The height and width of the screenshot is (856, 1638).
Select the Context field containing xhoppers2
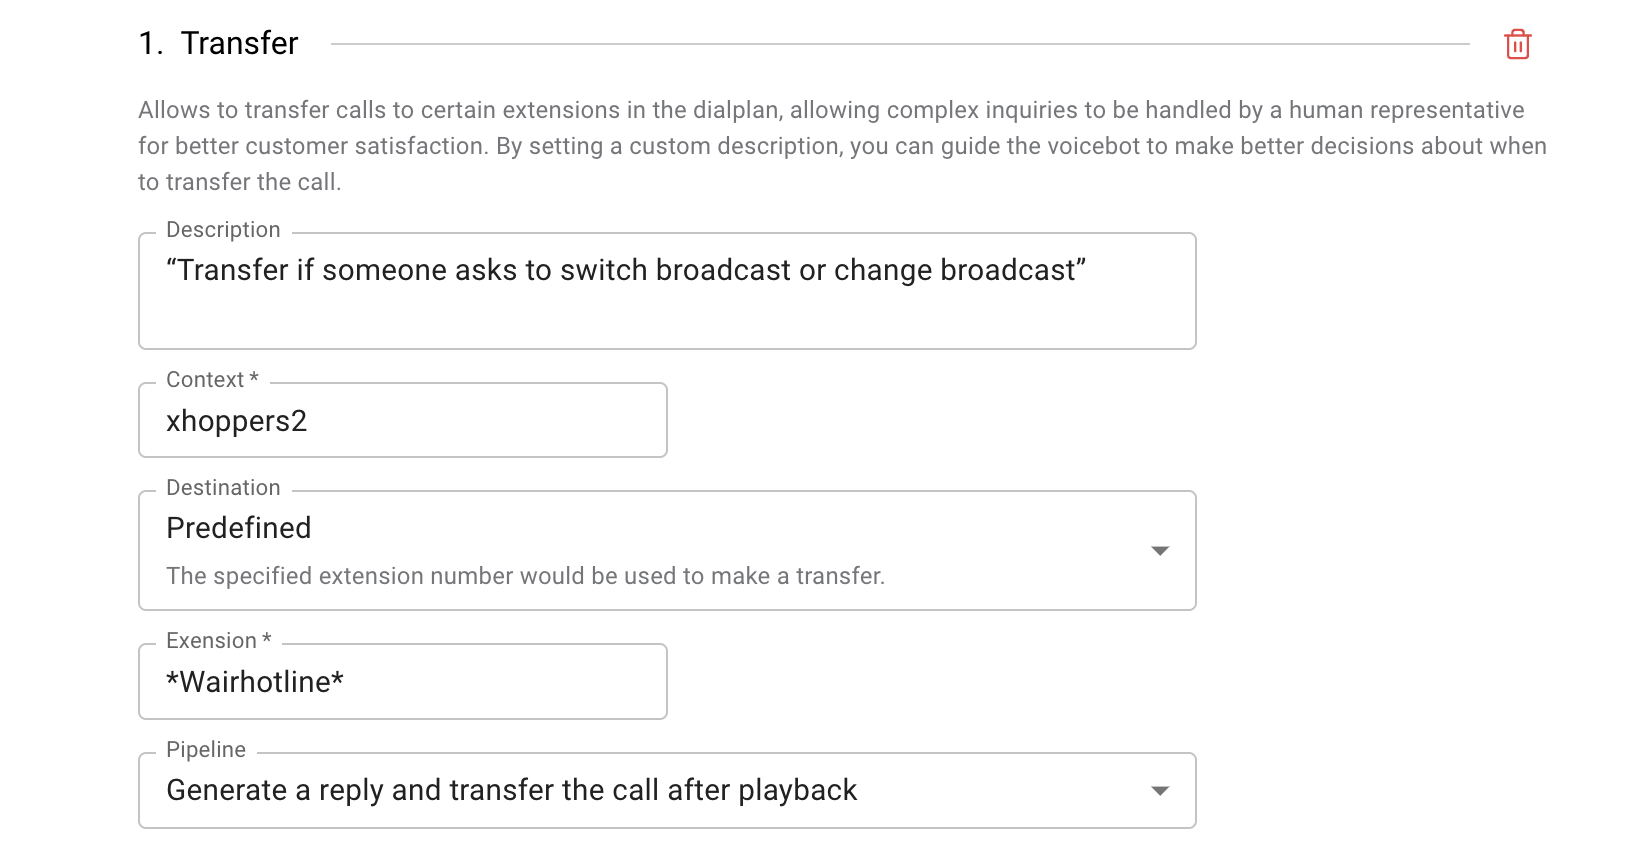402,420
